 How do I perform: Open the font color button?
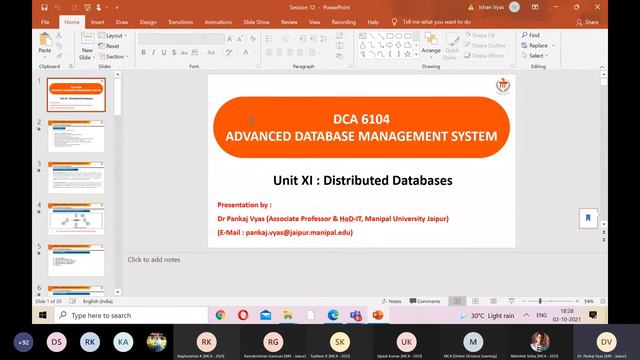[245, 52]
